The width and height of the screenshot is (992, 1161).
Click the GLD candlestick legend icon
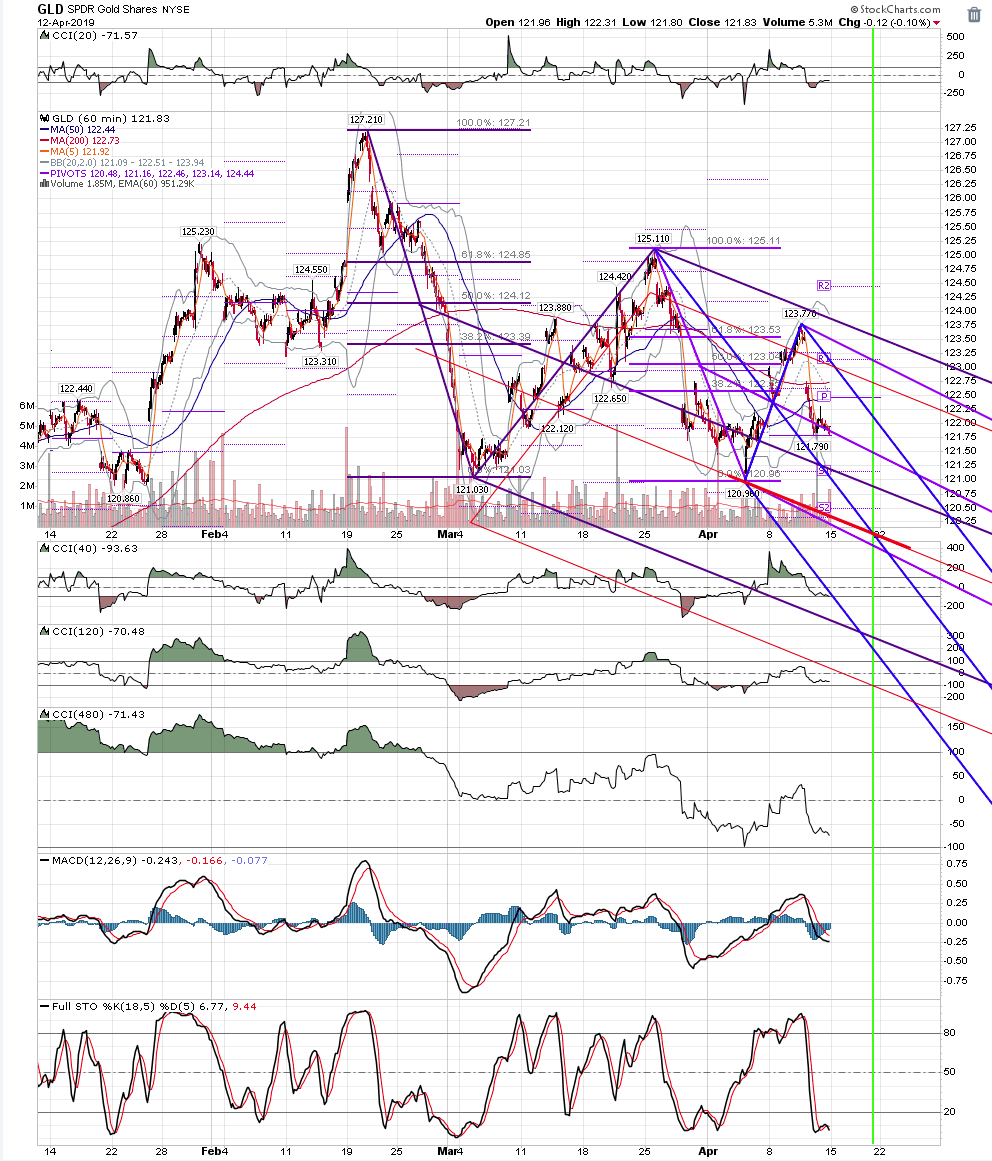[44, 118]
